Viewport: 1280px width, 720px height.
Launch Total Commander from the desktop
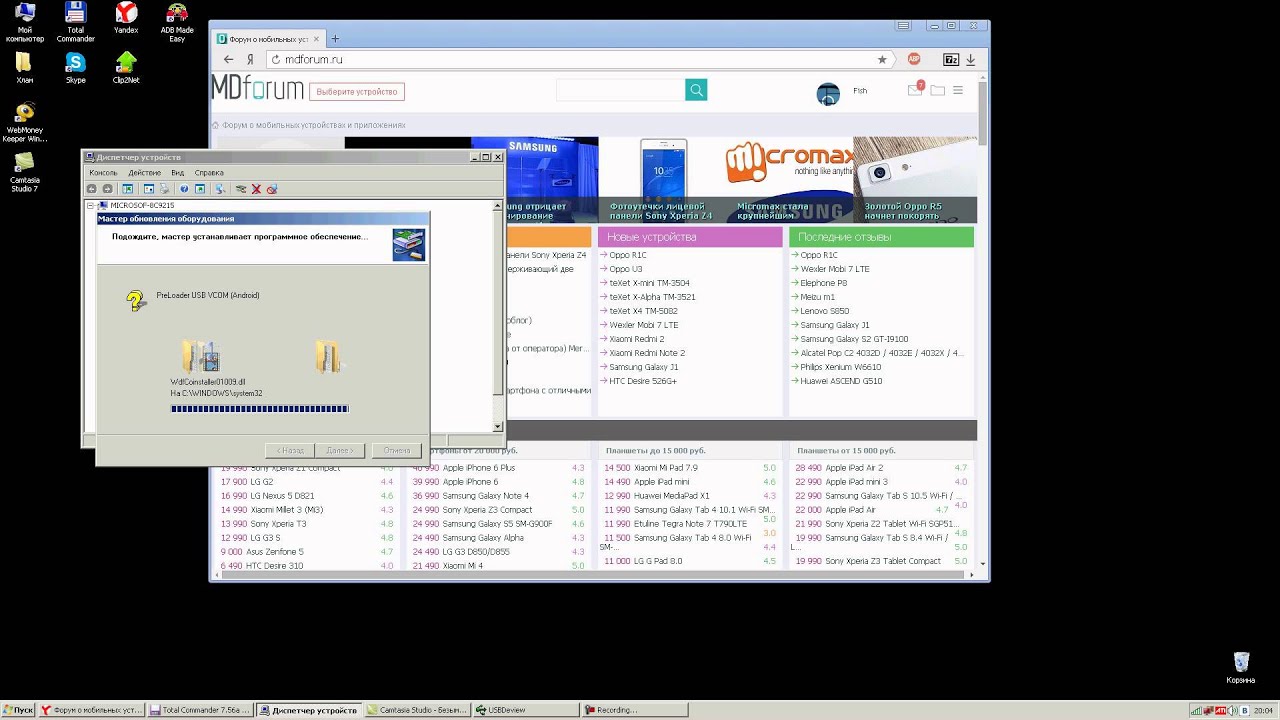tap(75, 22)
